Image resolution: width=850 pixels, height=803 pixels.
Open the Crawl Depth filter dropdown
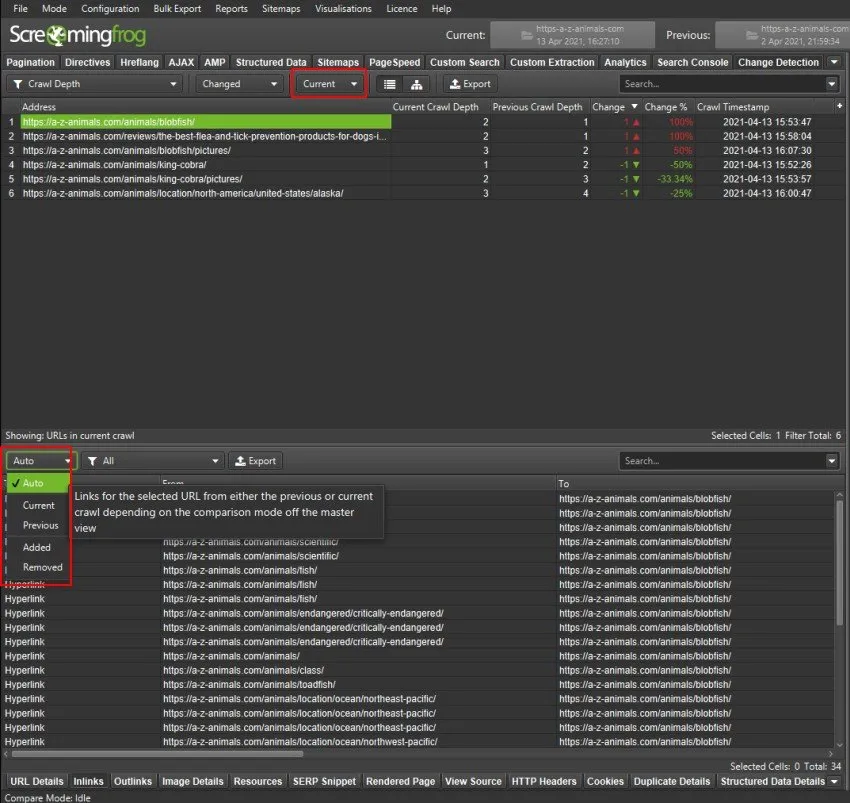97,84
